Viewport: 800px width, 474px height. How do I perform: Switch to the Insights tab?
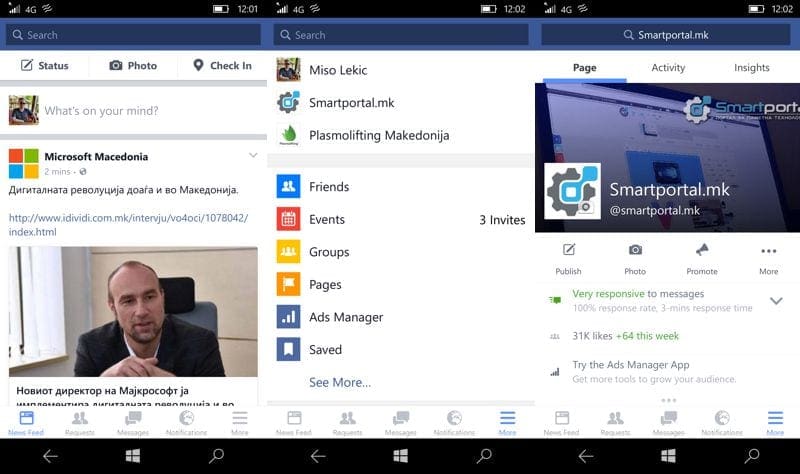point(752,67)
